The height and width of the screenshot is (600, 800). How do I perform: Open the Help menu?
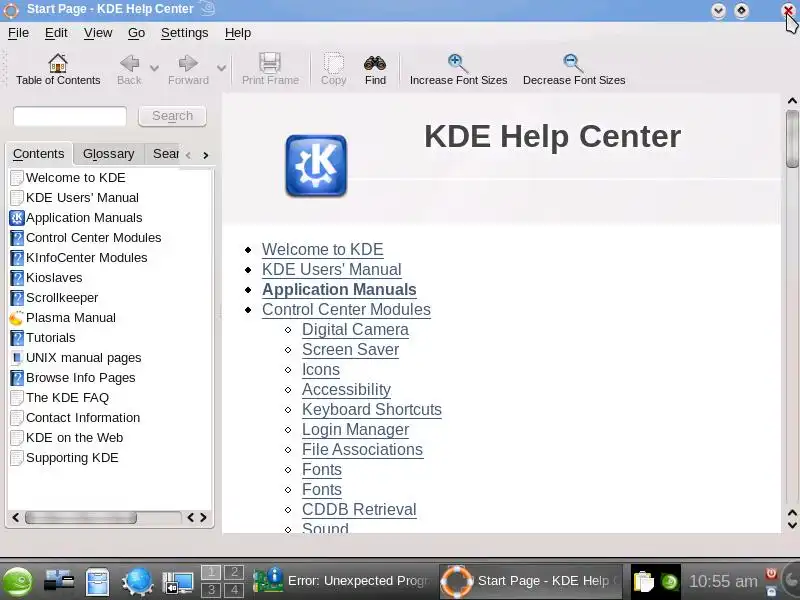tap(238, 33)
